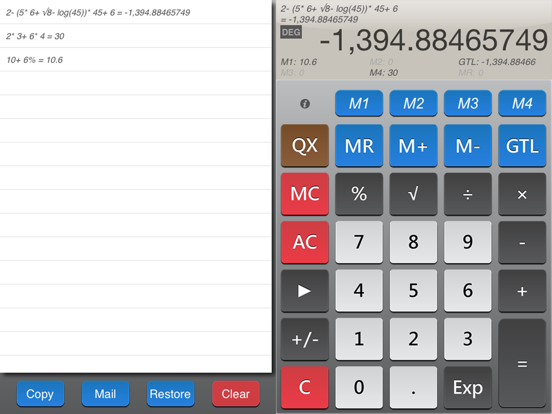Tap number key 3
552x414 pixels.
click(468, 339)
